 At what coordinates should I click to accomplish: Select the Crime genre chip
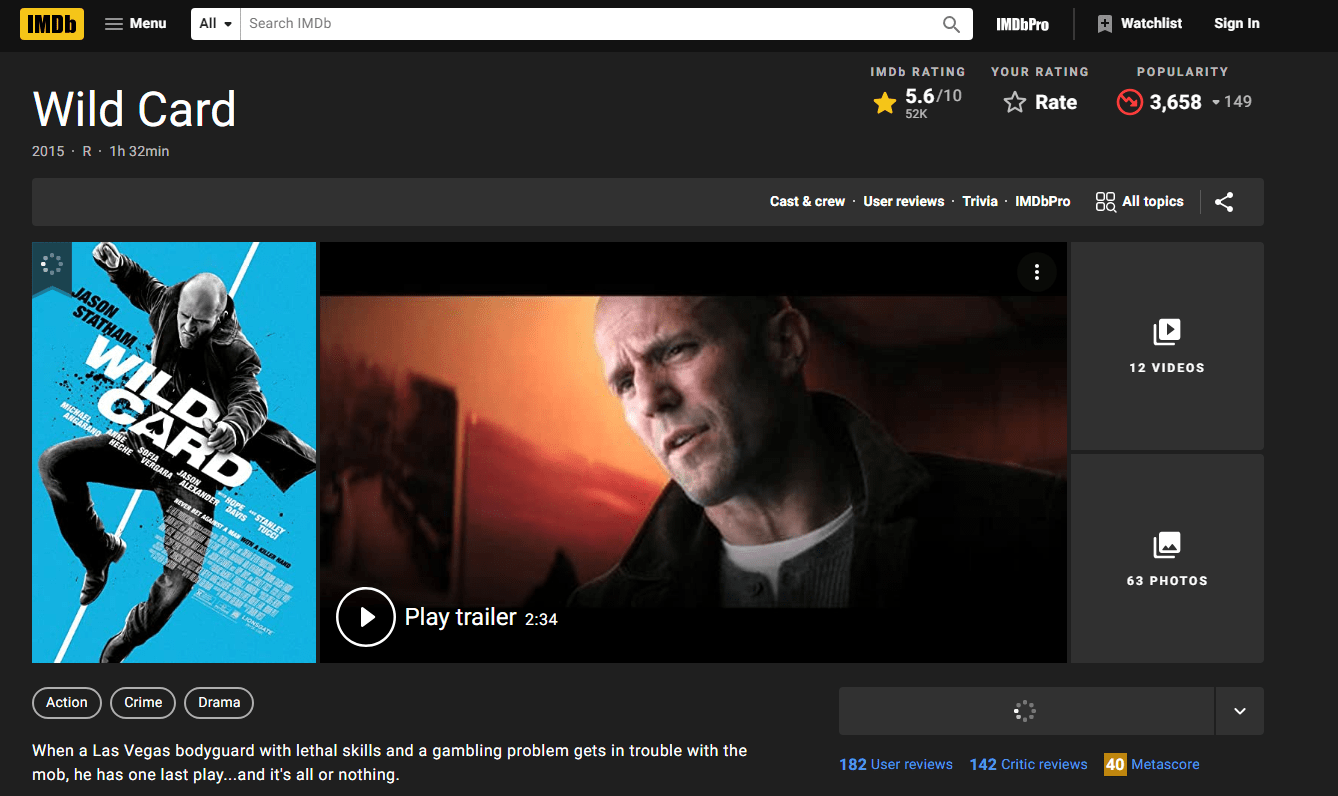[143, 703]
